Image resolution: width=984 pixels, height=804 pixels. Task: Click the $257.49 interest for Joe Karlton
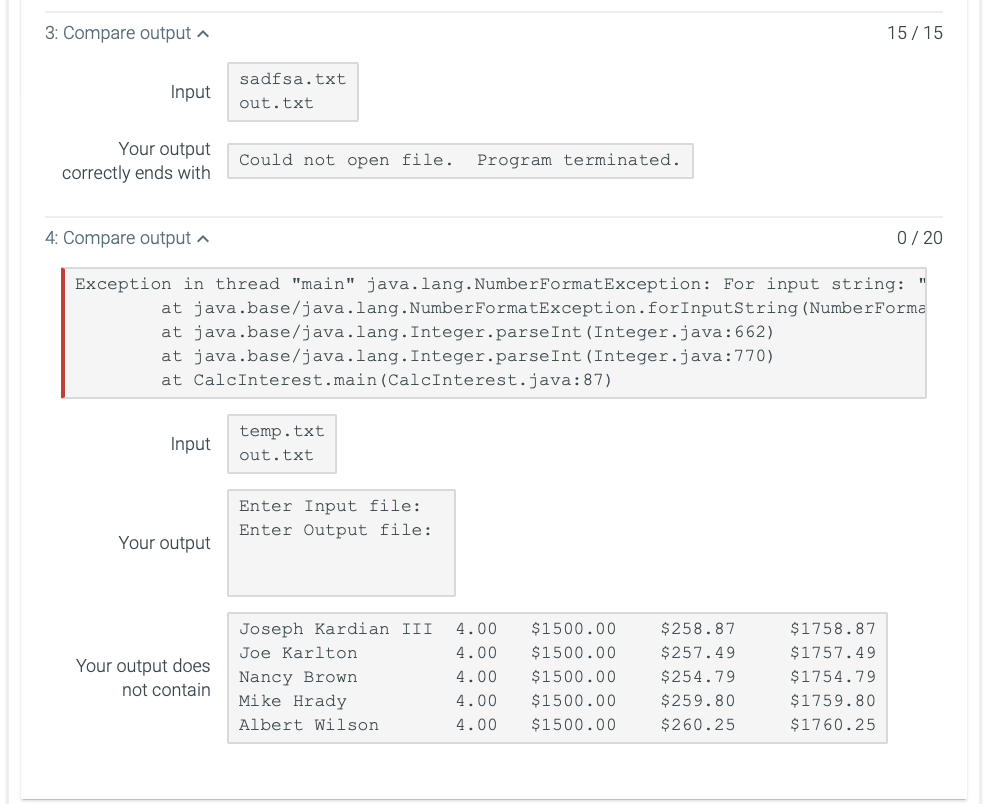[x=698, y=653]
